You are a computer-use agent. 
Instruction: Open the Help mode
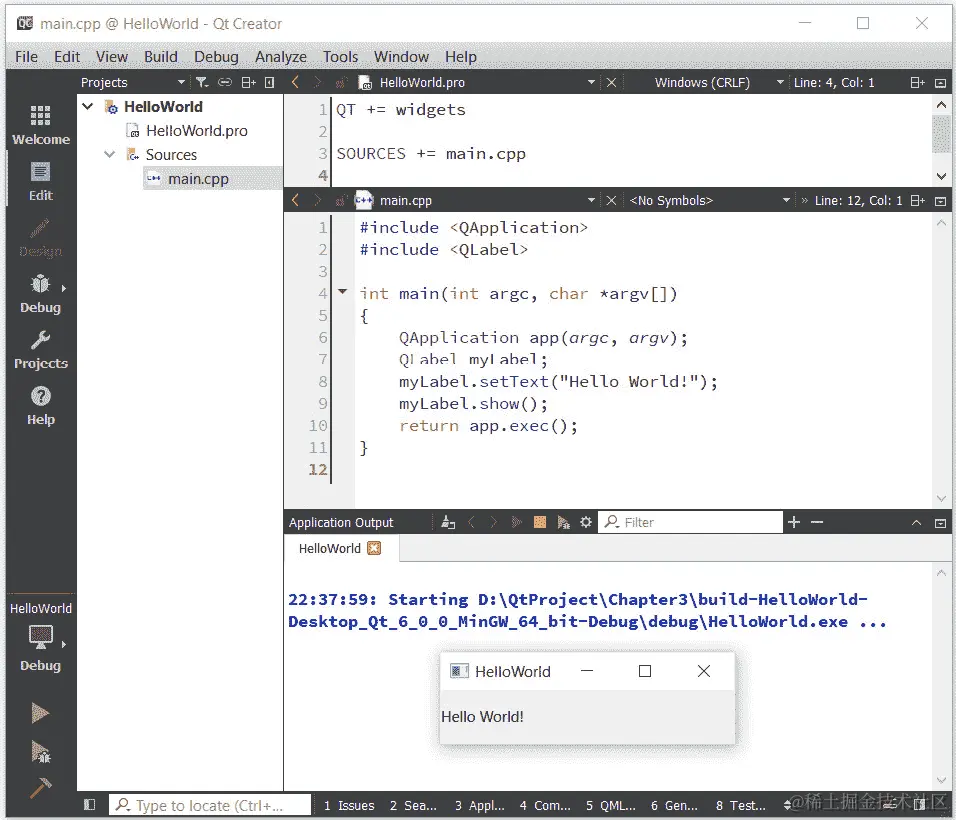pos(40,406)
